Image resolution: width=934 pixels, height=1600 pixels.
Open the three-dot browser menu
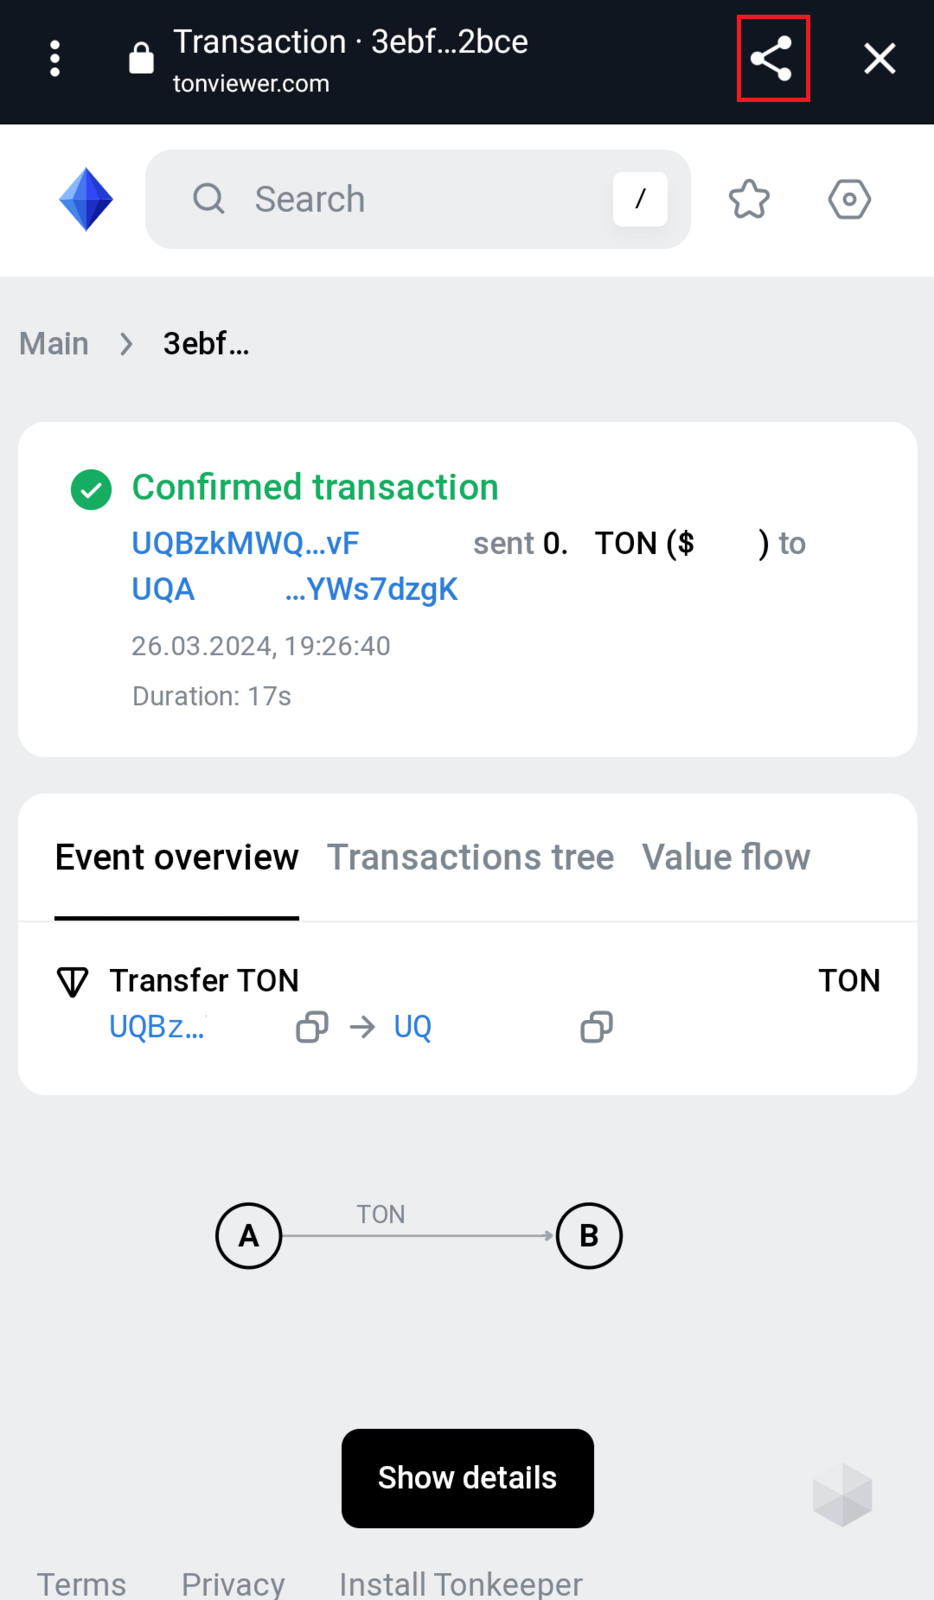[55, 59]
